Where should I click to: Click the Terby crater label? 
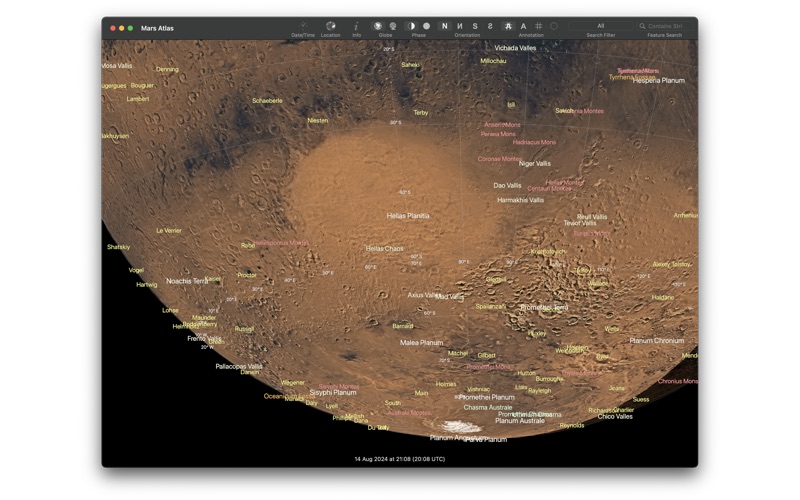pos(420,113)
